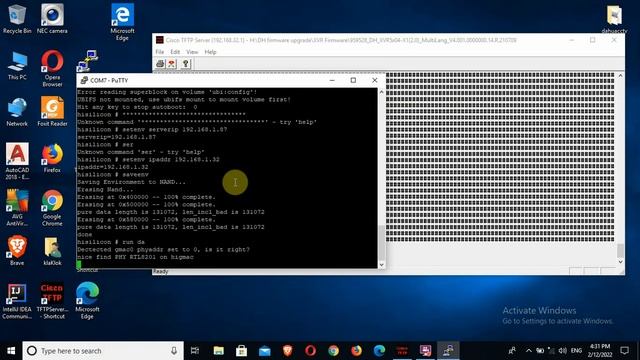The height and width of the screenshot is (360, 640).
Task: Open the notification center icon
Action: tap(624, 351)
